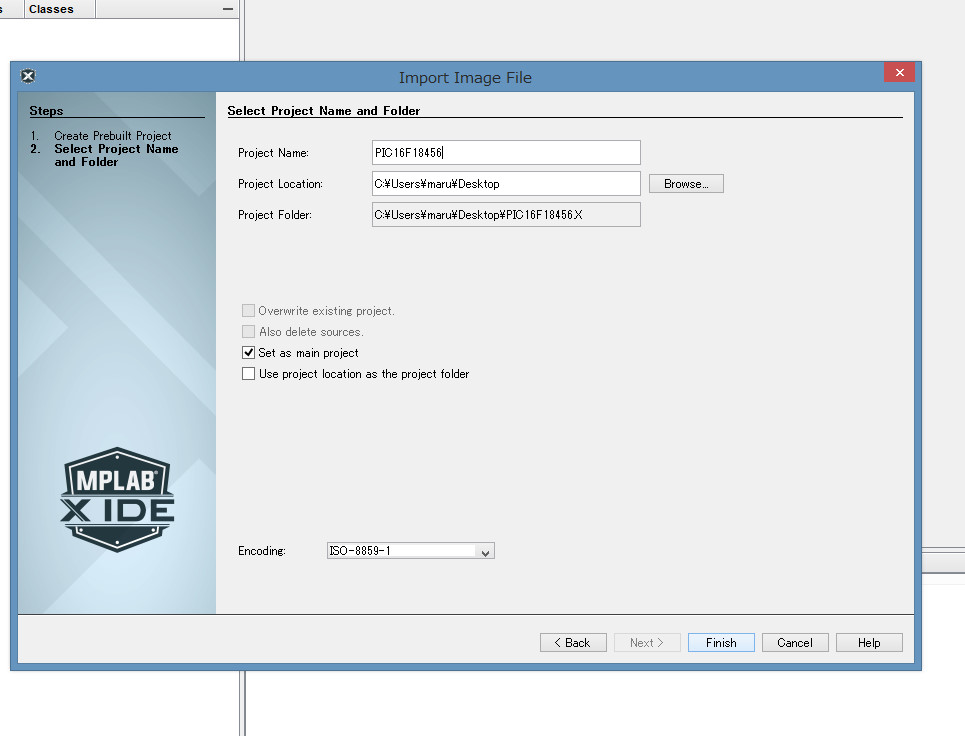
Task: Open the Encoding dropdown
Action: (410, 551)
